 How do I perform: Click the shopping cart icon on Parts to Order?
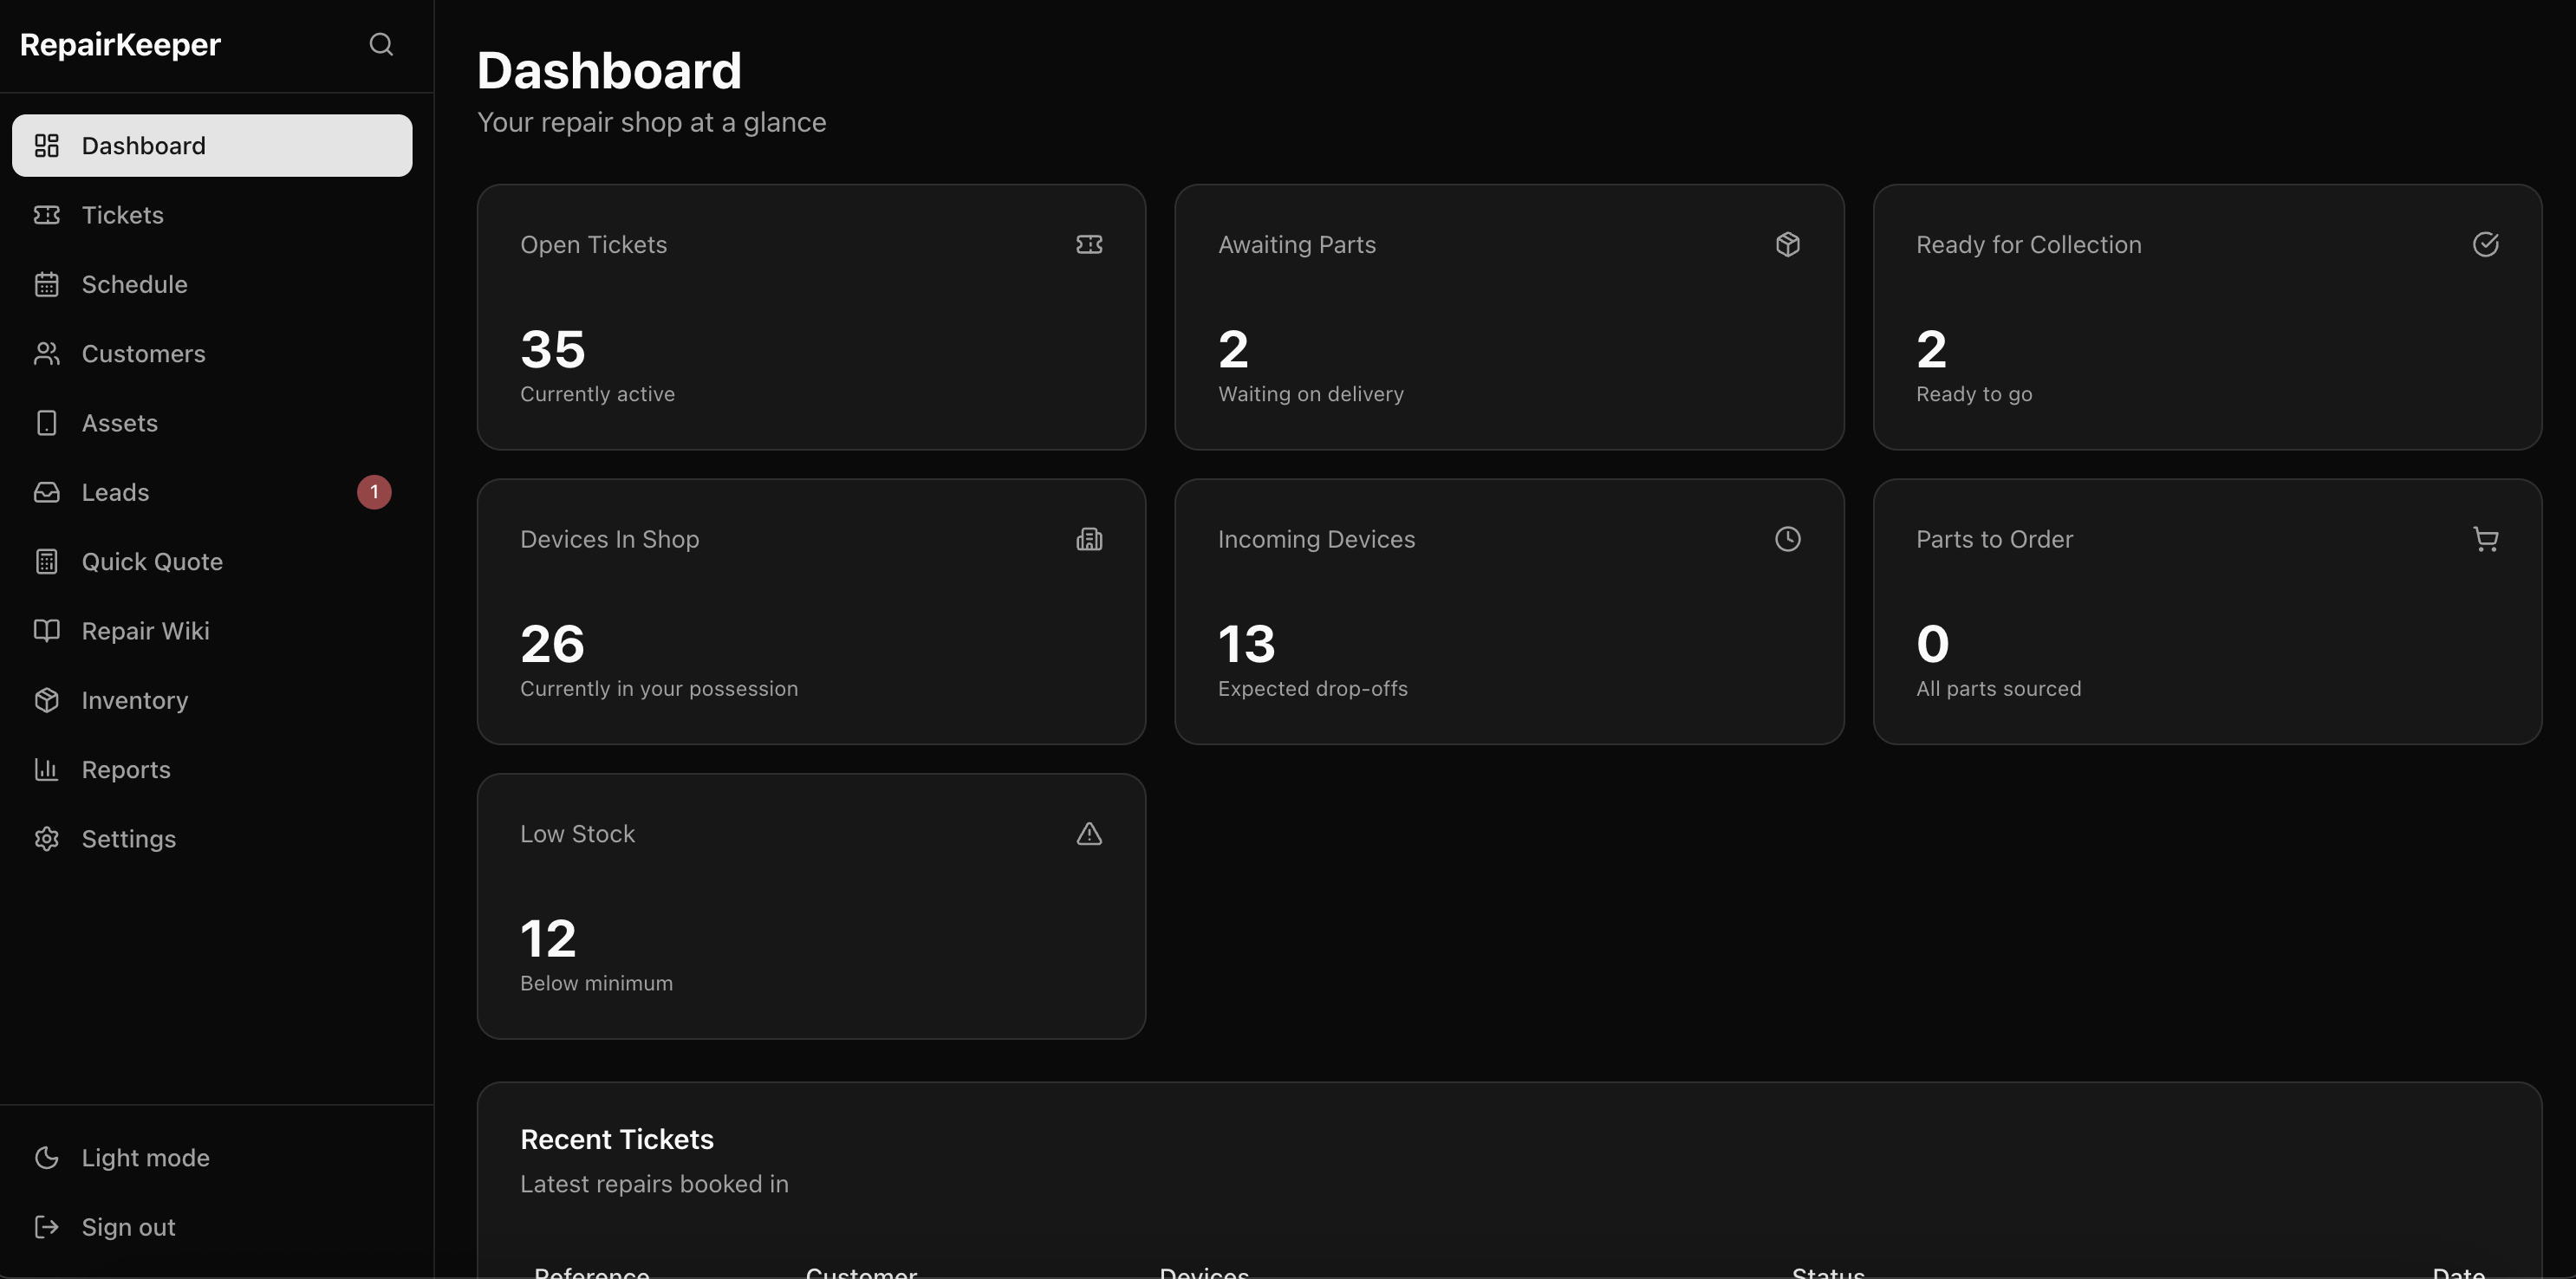coord(2485,539)
